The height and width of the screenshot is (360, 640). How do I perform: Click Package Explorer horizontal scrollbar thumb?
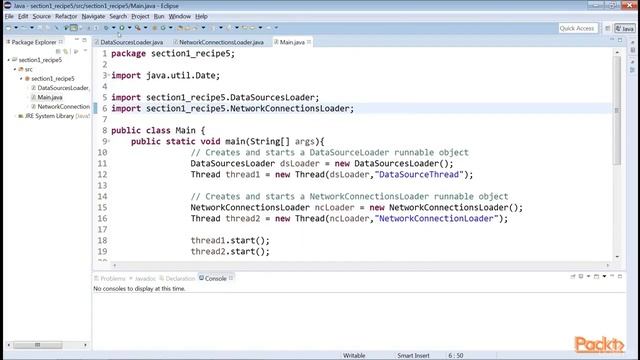pyautogui.click(x=38, y=345)
